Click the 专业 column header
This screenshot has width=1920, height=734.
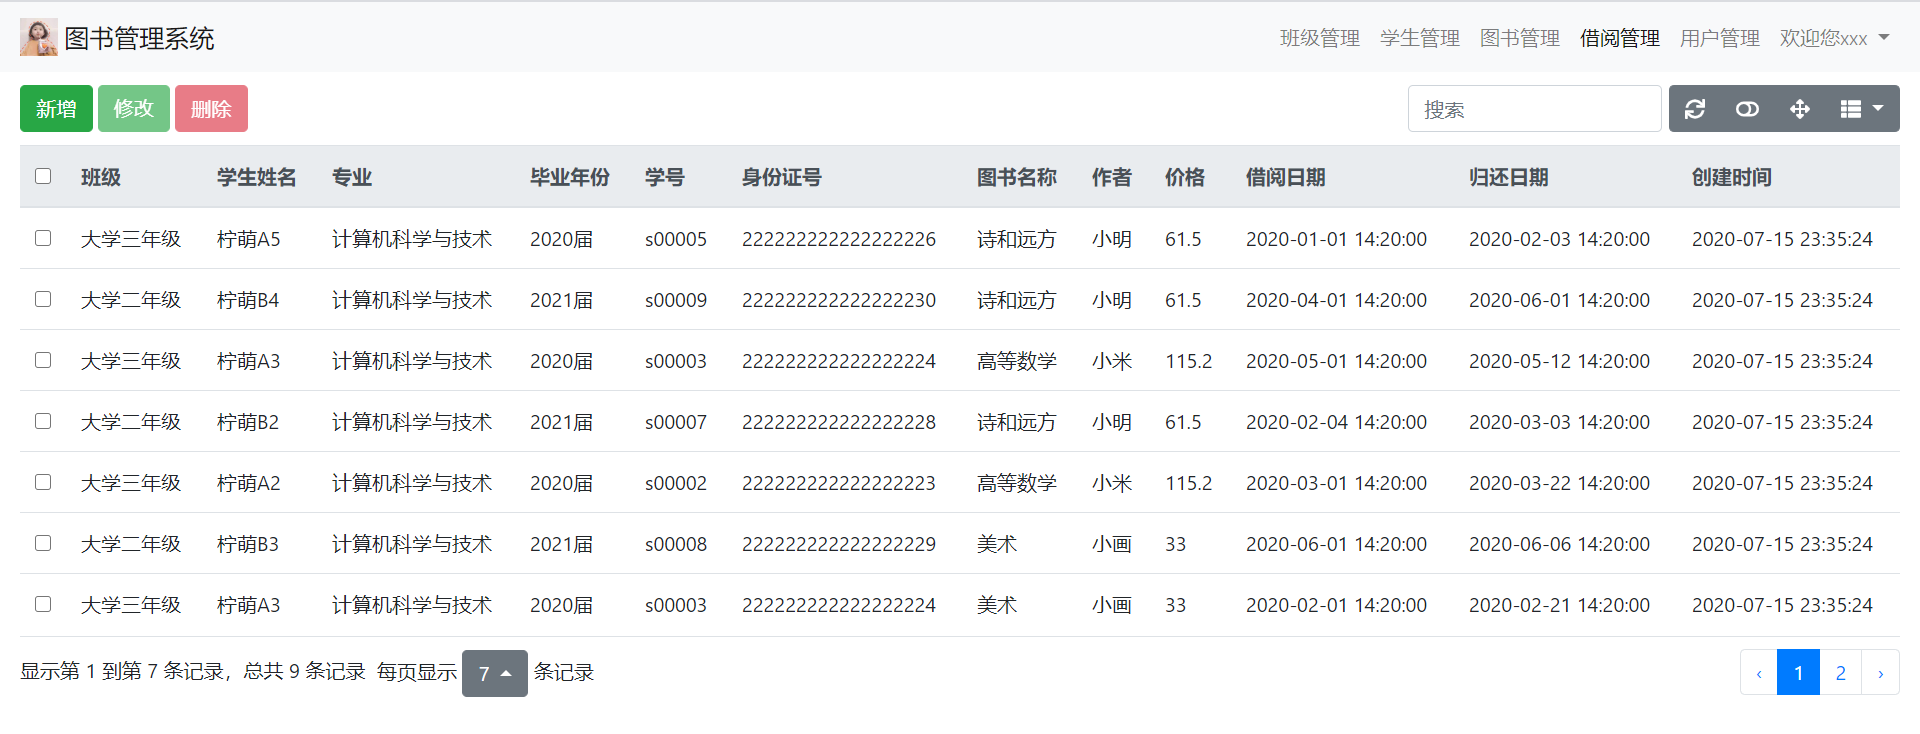pos(352,177)
